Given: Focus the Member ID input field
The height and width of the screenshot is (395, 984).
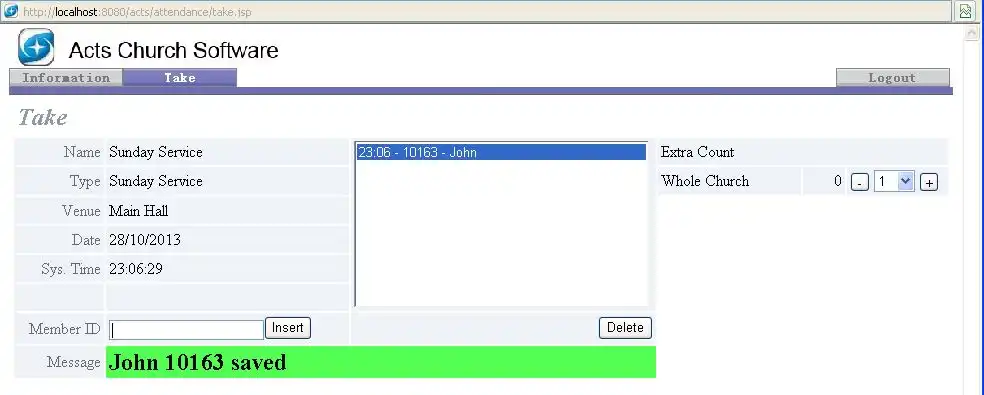Looking at the screenshot, I should [x=186, y=330].
